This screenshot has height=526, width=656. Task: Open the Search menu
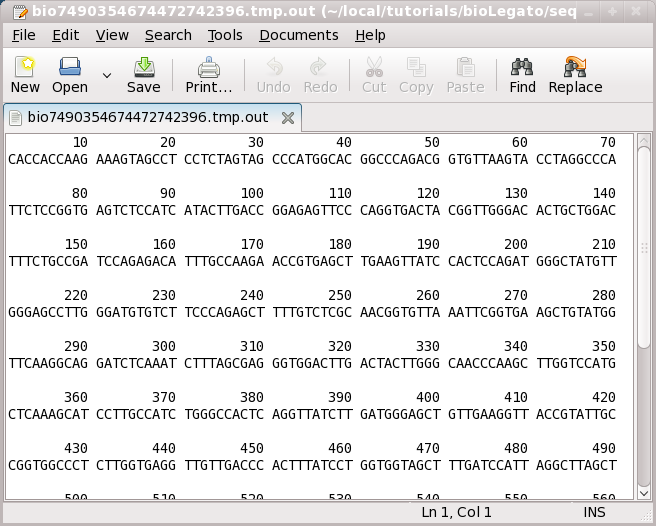click(168, 35)
